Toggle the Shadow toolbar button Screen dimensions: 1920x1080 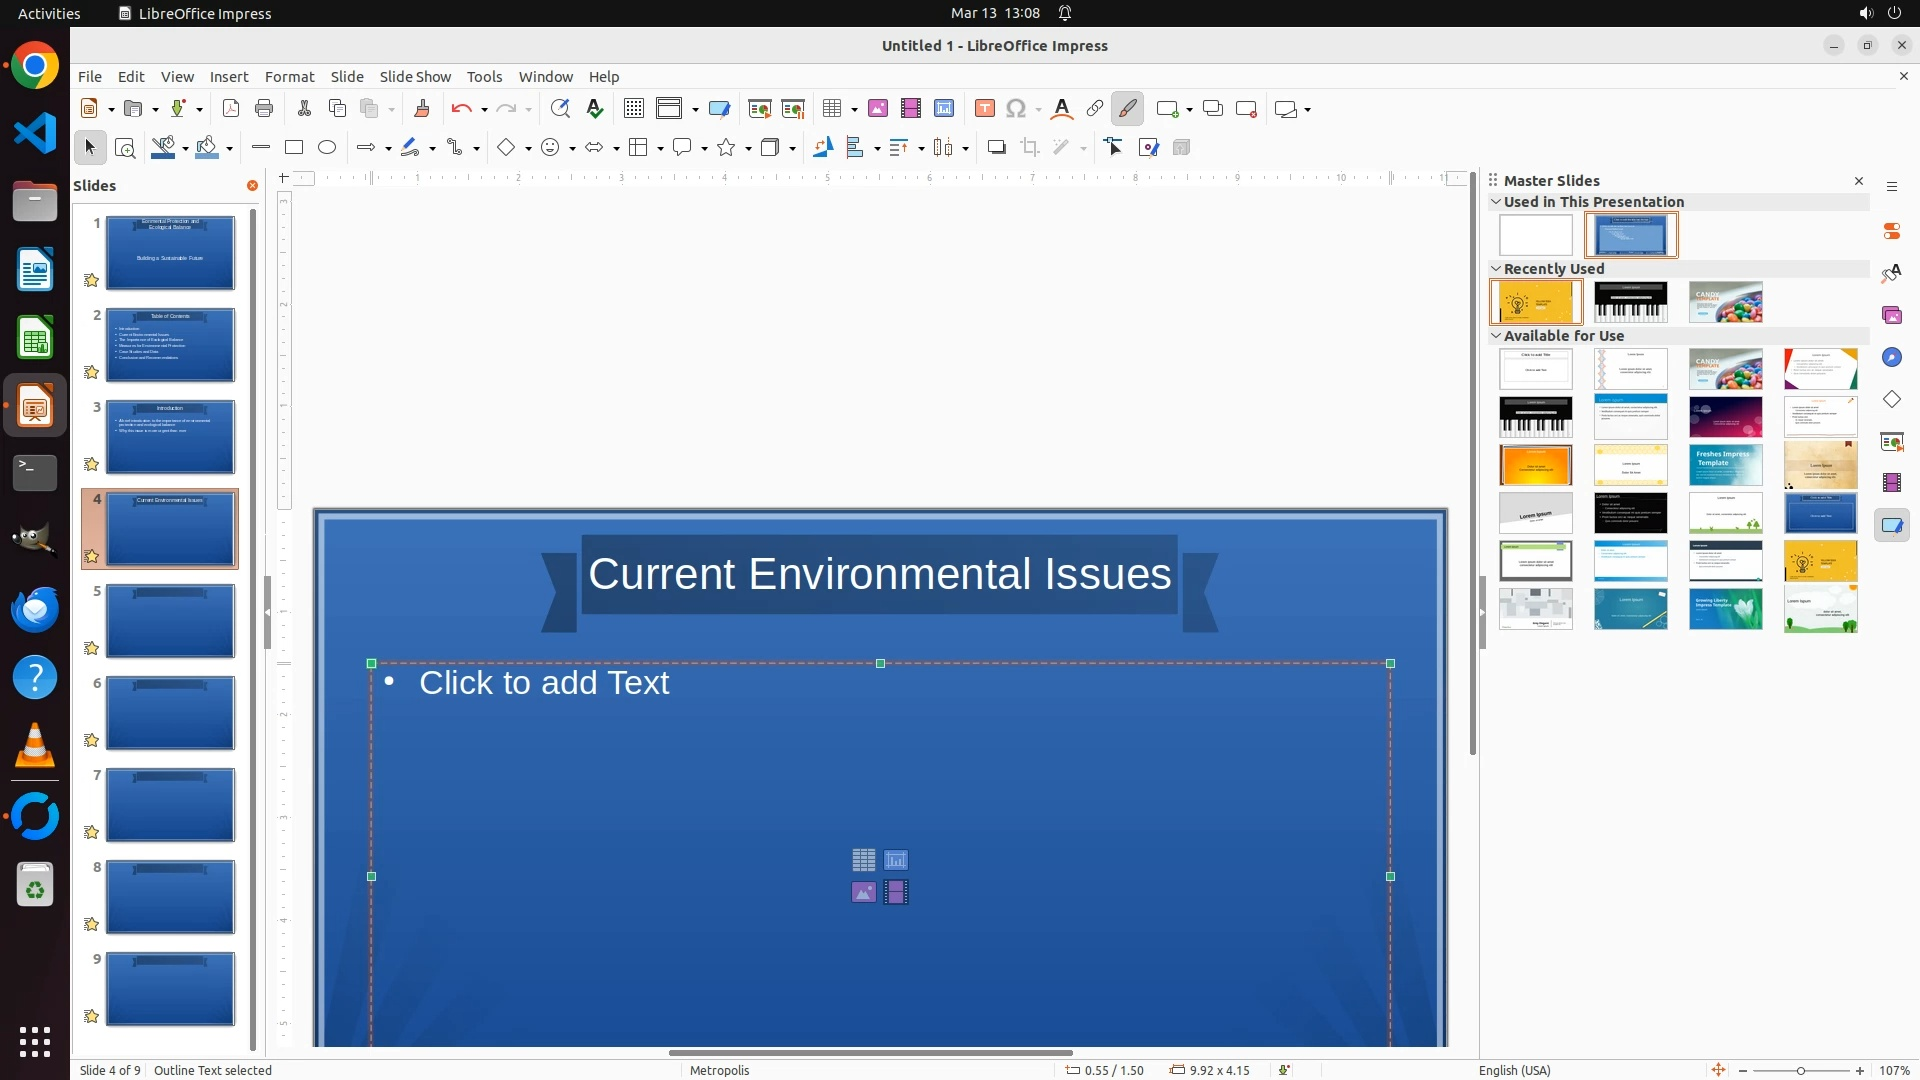point(996,148)
